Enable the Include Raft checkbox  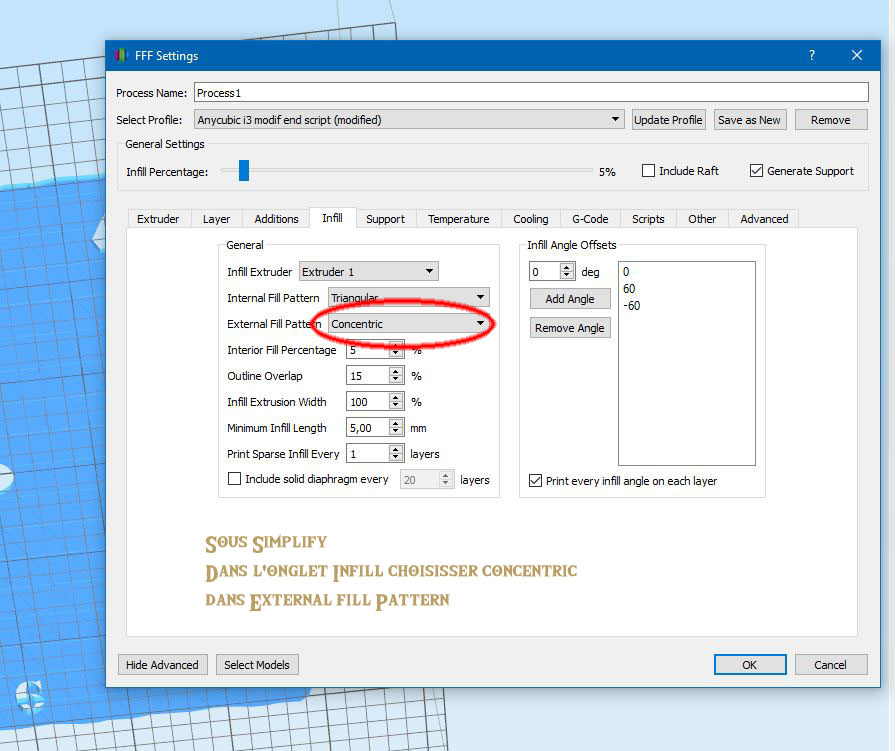[648, 171]
